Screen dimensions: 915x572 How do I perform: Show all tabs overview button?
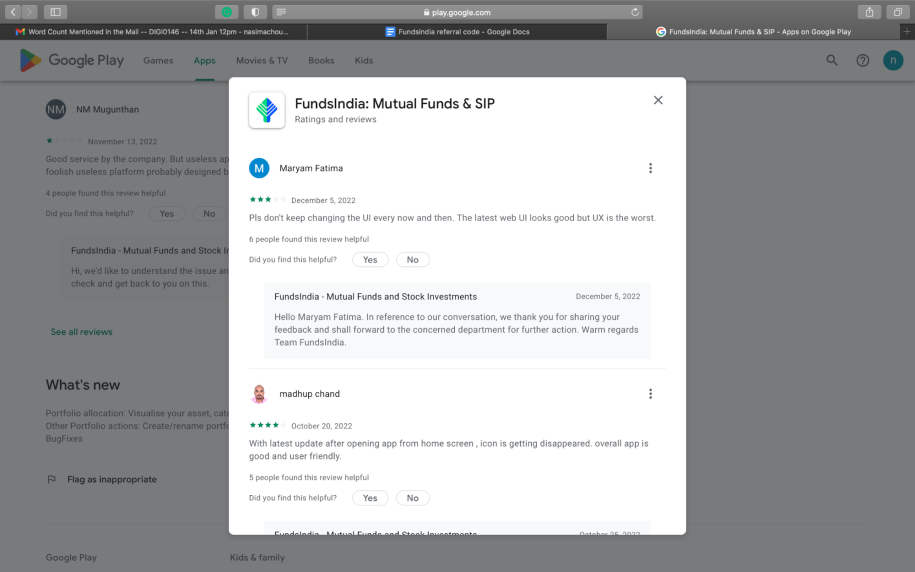pos(897,12)
